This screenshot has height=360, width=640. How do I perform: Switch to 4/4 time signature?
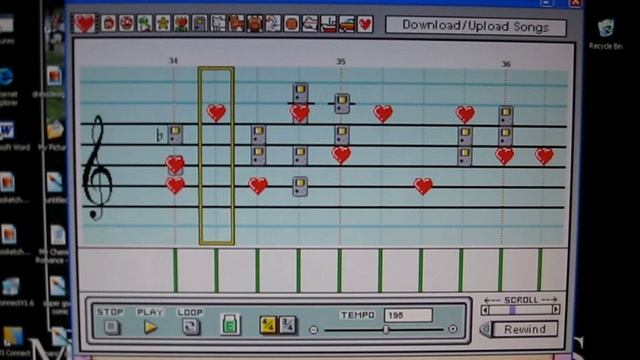click(268, 325)
